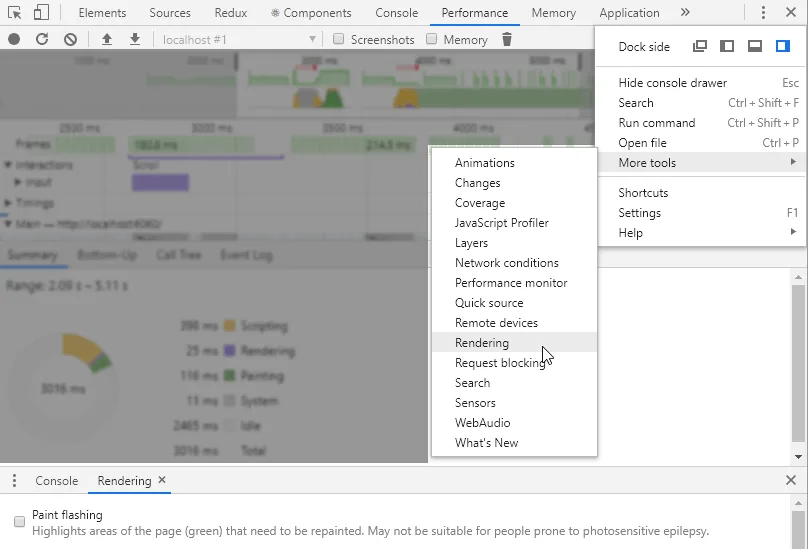Click the collect garbage trash icon

point(507,39)
